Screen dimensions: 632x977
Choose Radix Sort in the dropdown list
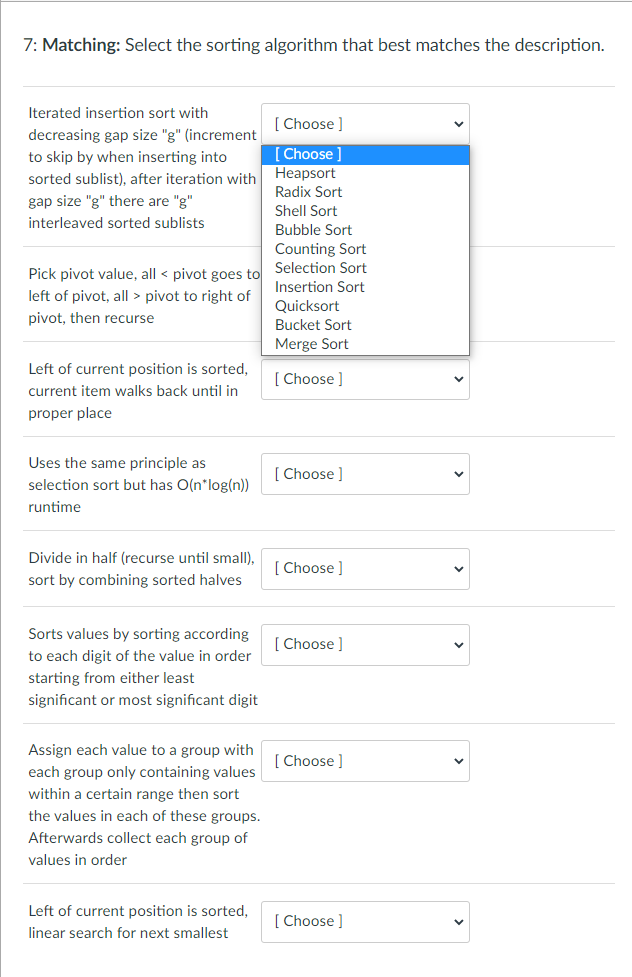coord(365,192)
